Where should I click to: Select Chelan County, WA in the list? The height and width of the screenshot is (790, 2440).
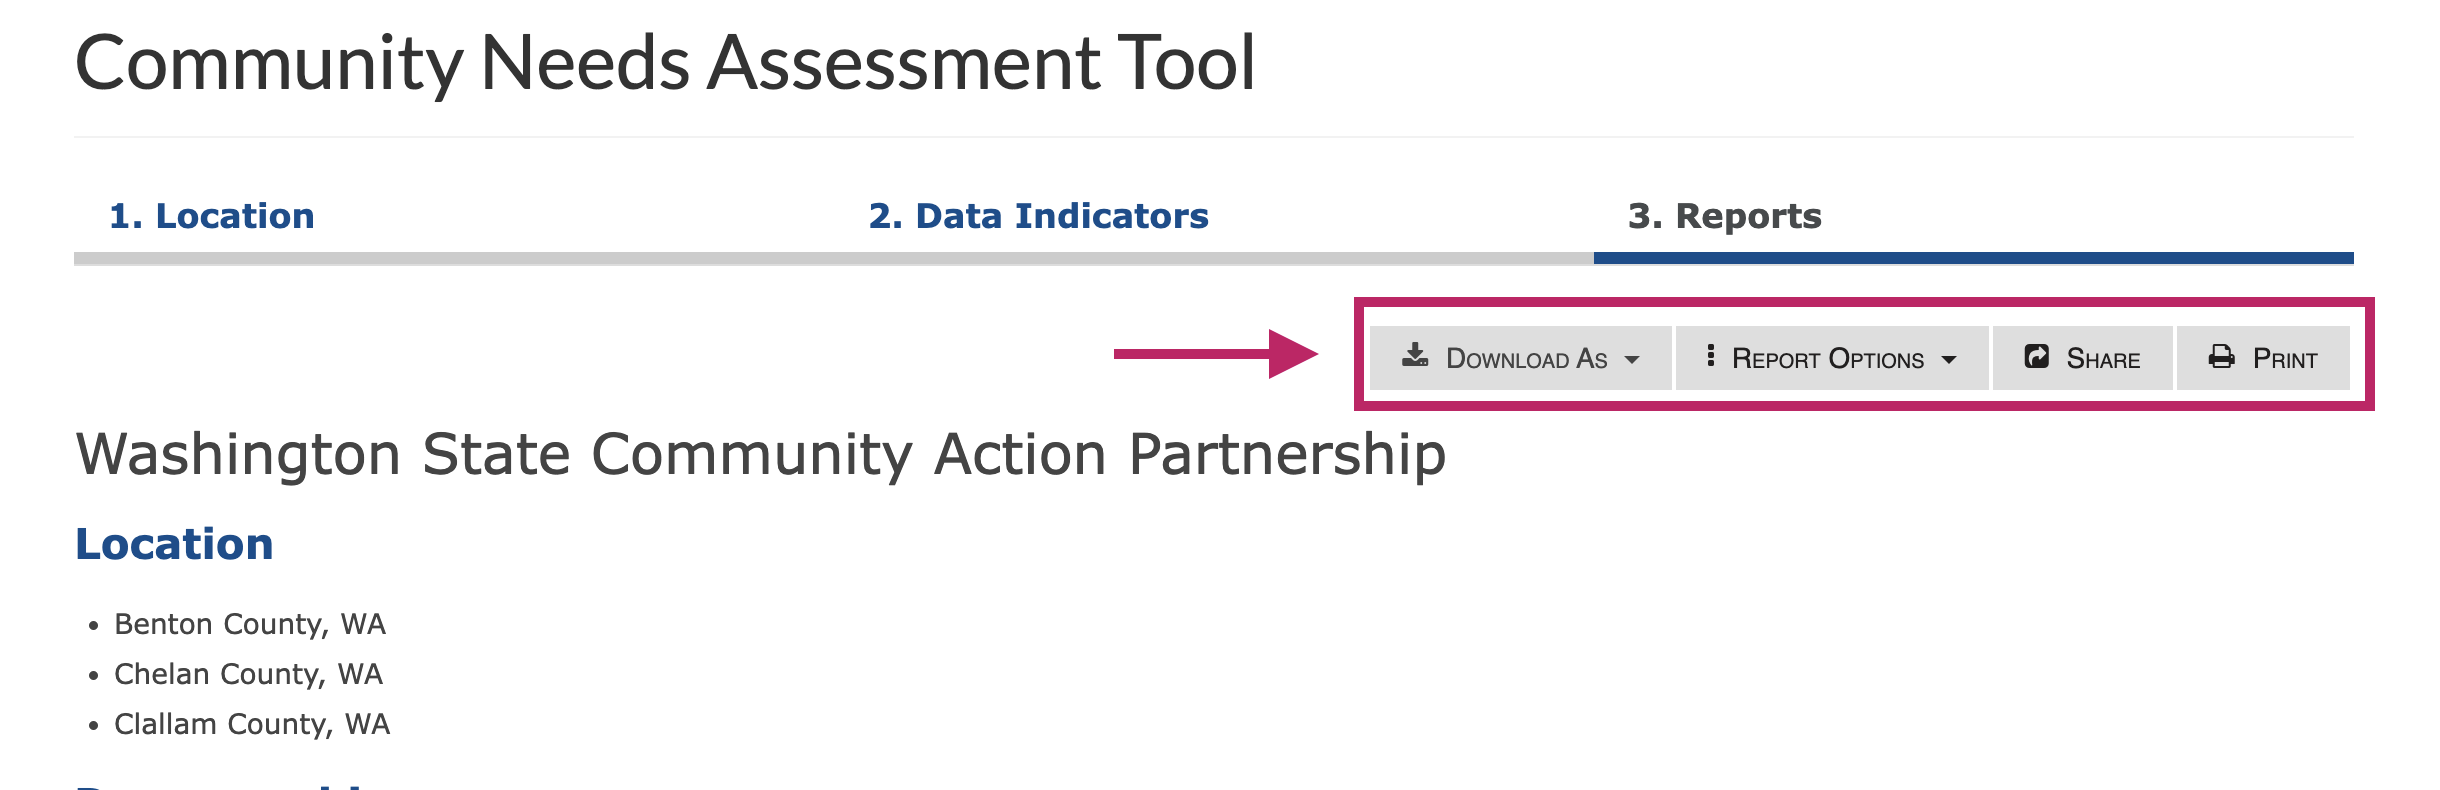pos(248,674)
